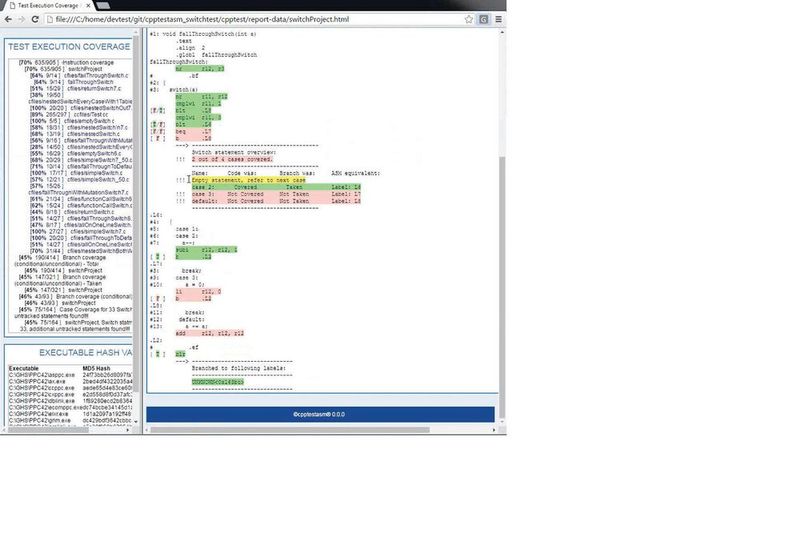
Task: Click the green case 2 Covered Taken row
Action: 276,187
